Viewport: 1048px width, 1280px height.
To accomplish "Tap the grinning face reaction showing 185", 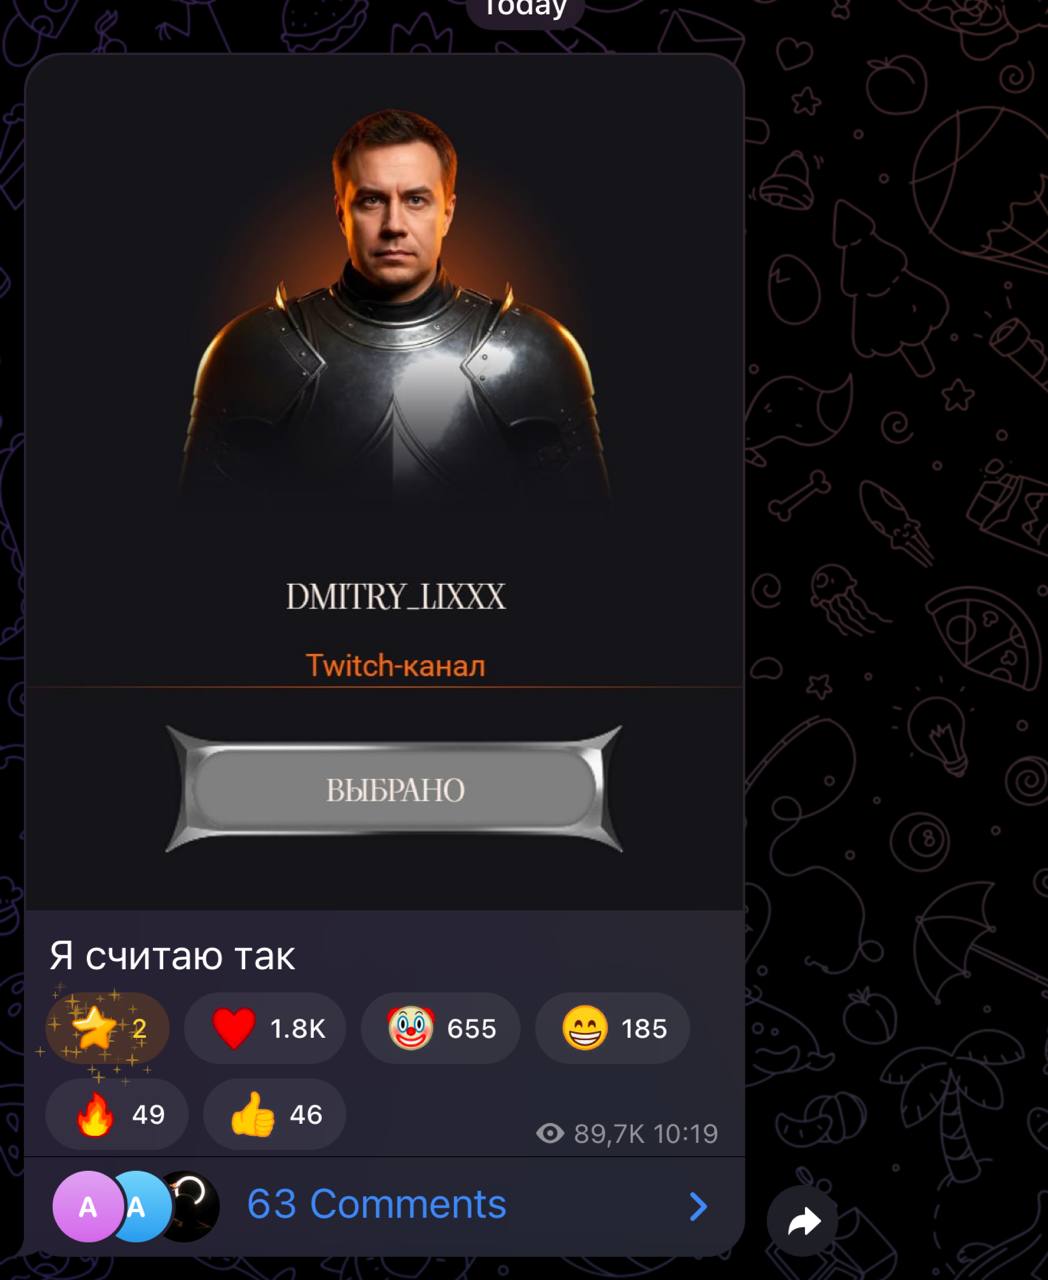I will 613,1028.
